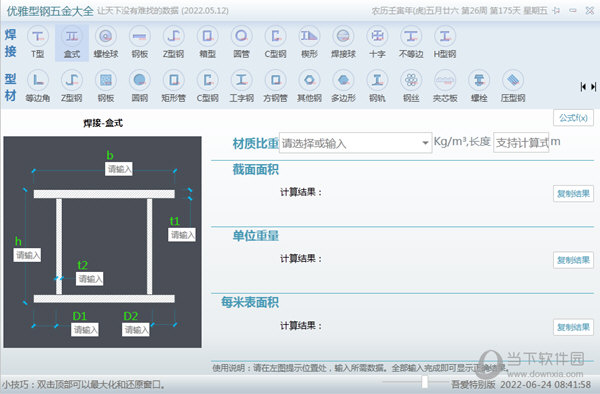Expand the 材质比重 material dropdown
This screenshot has width=600, height=394.
point(425,143)
